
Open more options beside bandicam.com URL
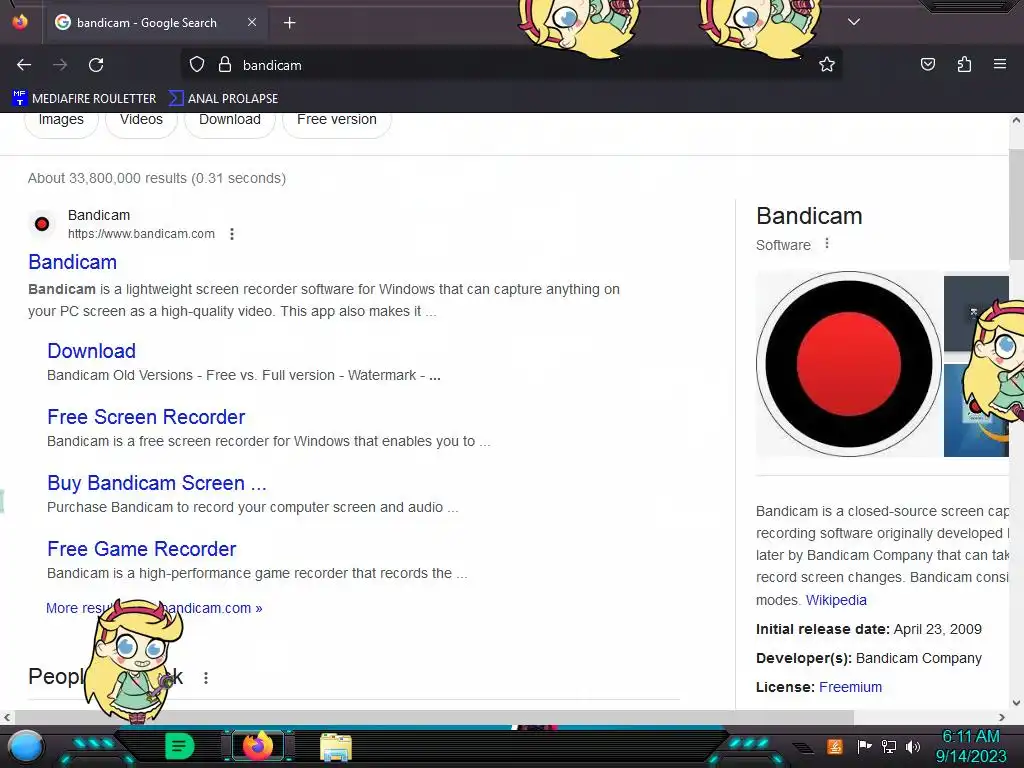click(232, 234)
